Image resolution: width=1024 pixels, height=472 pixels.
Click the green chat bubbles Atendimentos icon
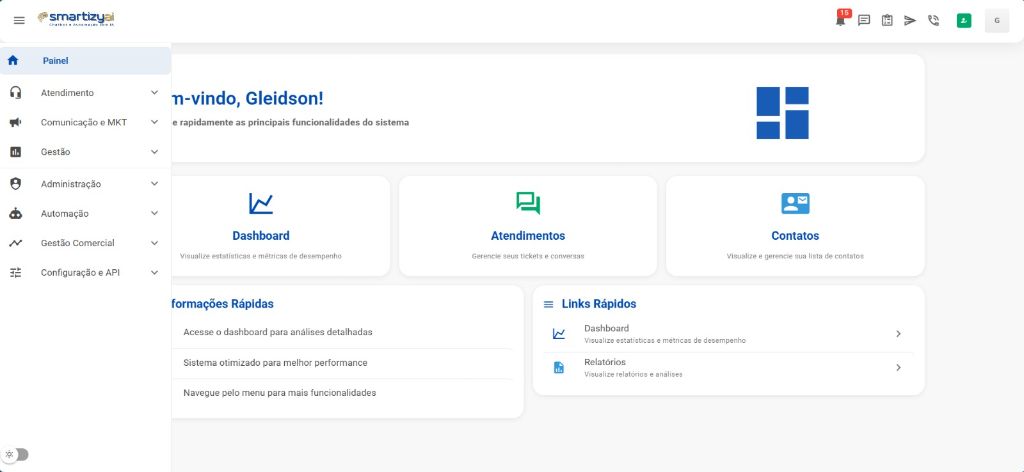528,203
